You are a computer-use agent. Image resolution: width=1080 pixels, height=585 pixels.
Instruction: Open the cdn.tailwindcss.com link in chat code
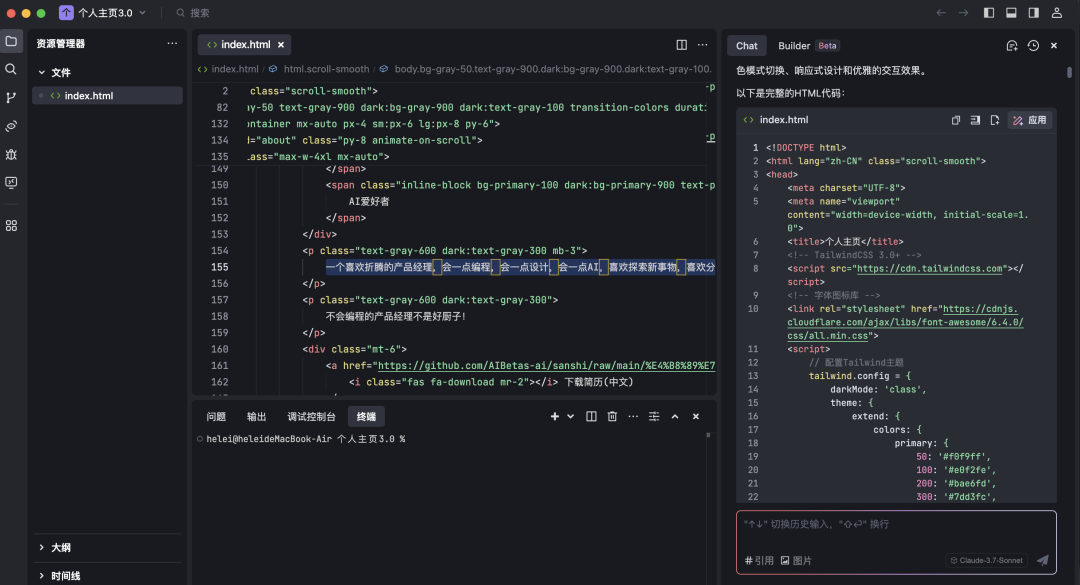click(929, 269)
